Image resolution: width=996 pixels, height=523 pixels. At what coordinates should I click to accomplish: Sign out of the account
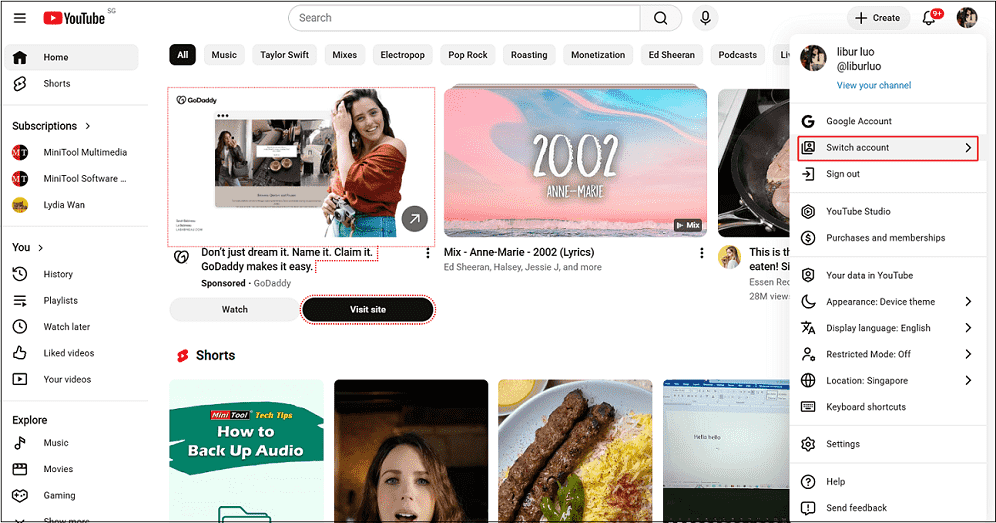coord(888,174)
